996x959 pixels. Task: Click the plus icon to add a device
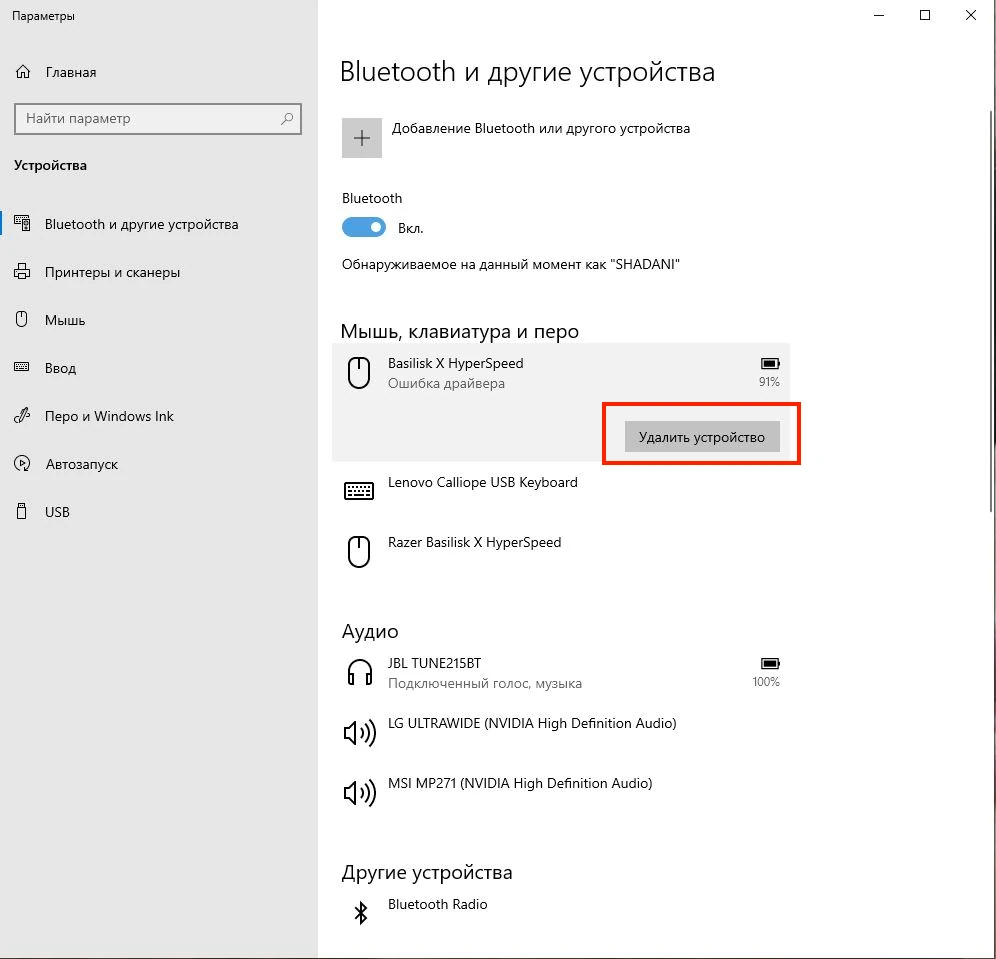coord(362,138)
